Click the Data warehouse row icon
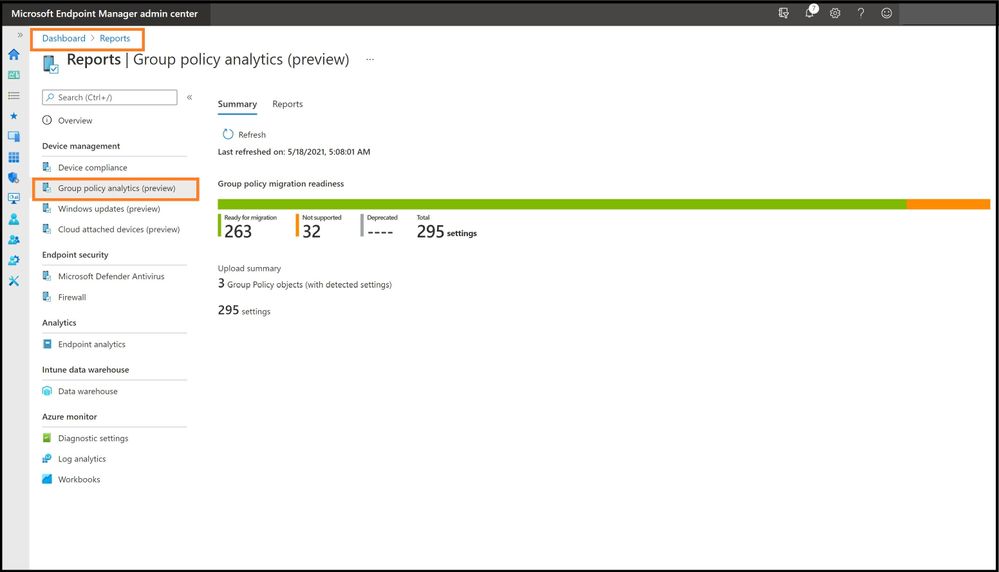 point(47,391)
